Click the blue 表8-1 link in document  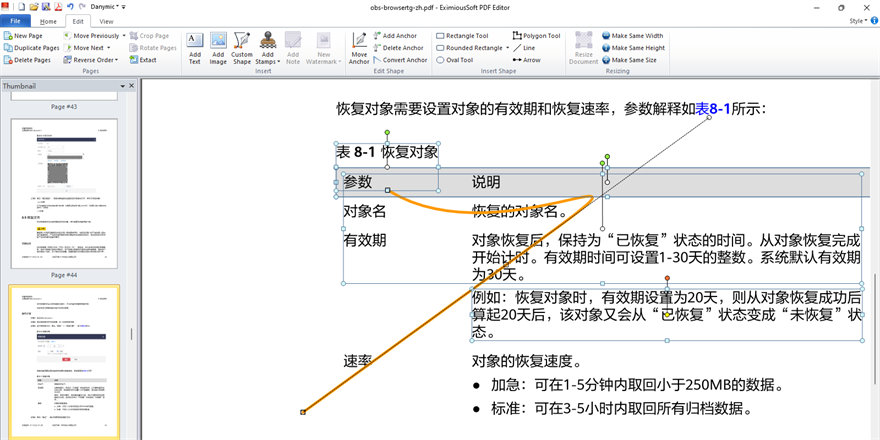713,109
